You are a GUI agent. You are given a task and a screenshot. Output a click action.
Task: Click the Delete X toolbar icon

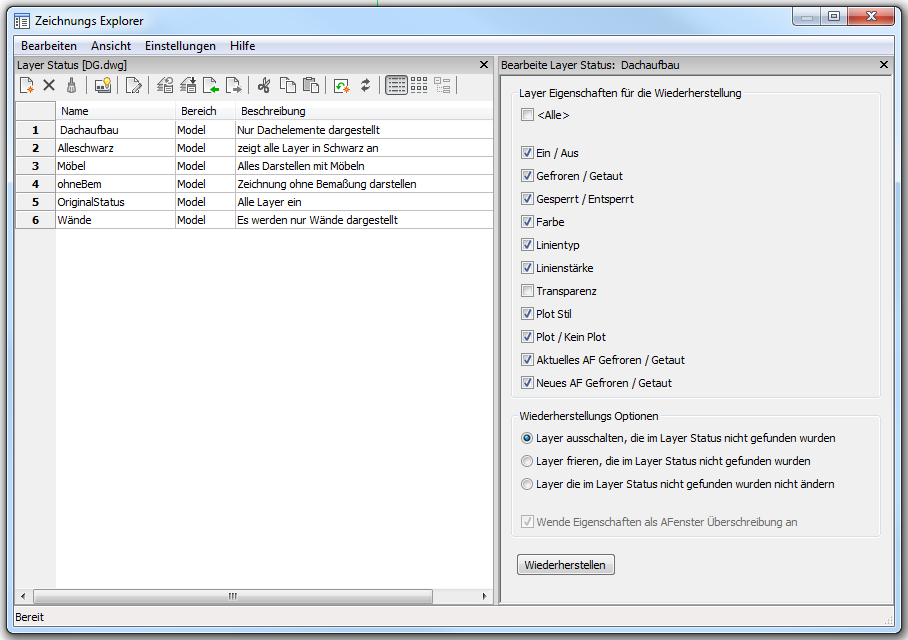point(49,86)
